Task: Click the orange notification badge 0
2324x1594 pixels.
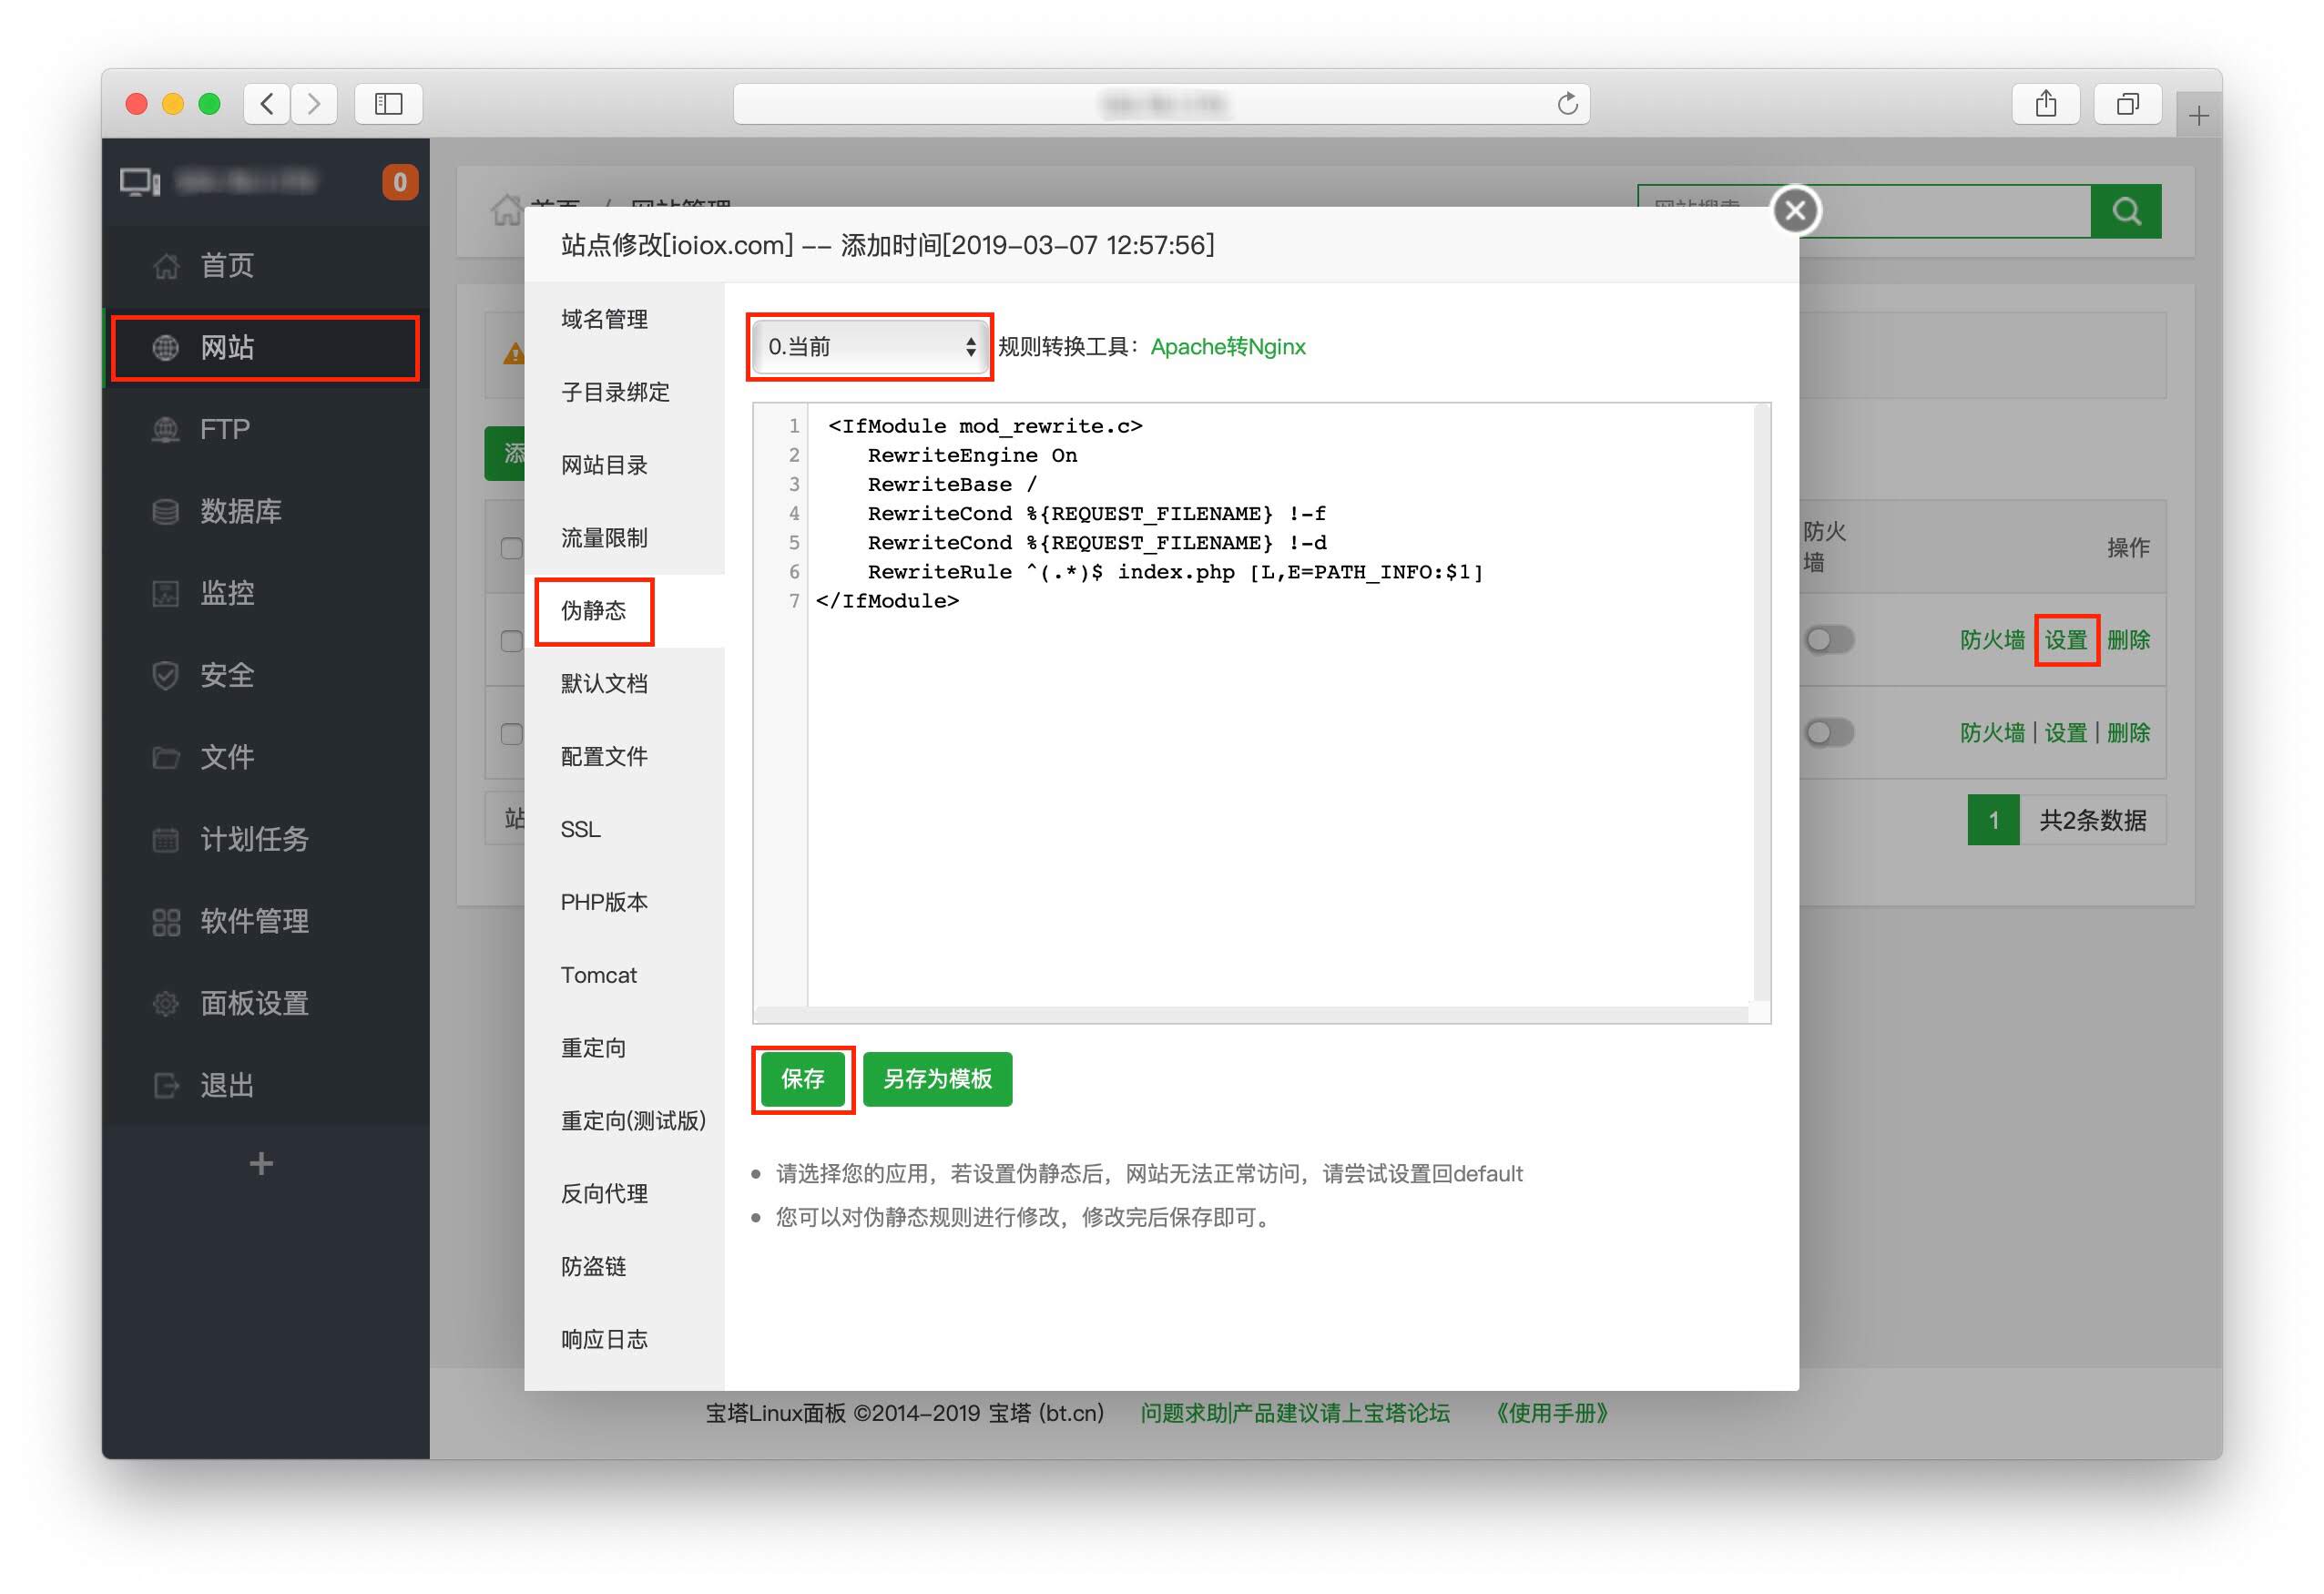Action: 400,182
